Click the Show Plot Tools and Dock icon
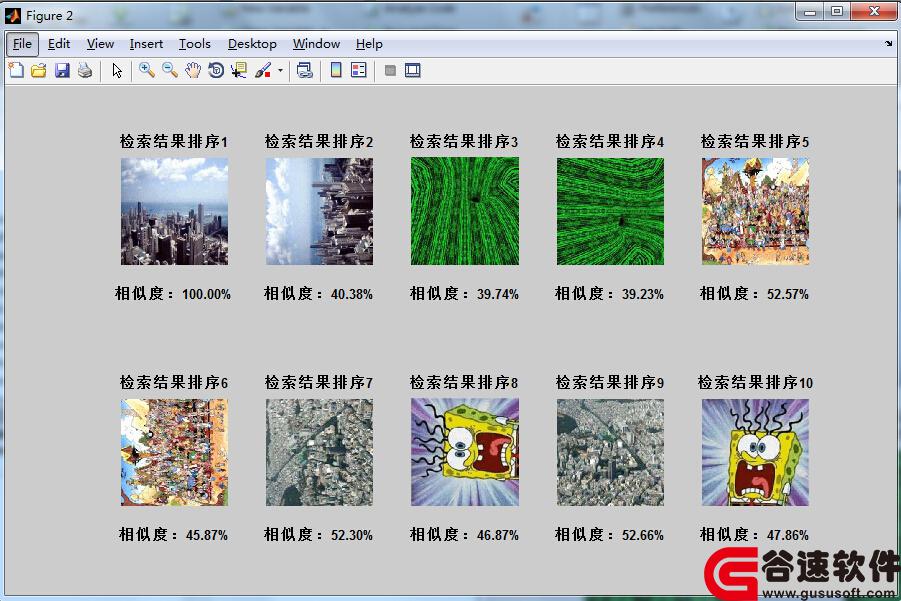This screenshot has height=601, width=901. (x=413, y=71)
